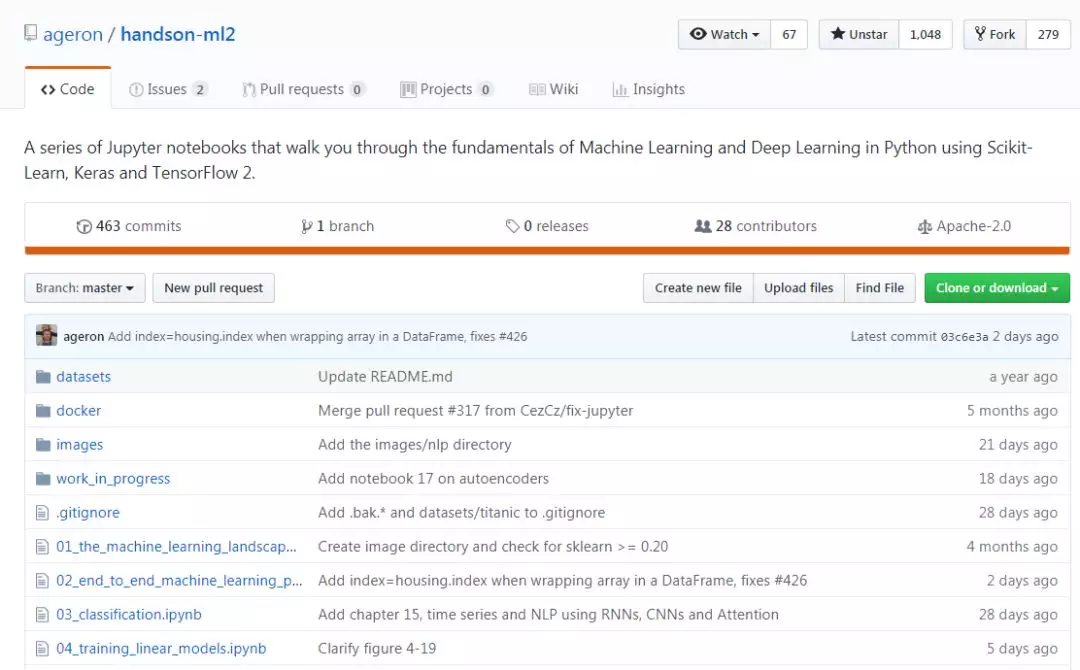Go to the Insights tab
Image resolution: width=1080 pixels, height=670 pixels.
click(649, 89)
